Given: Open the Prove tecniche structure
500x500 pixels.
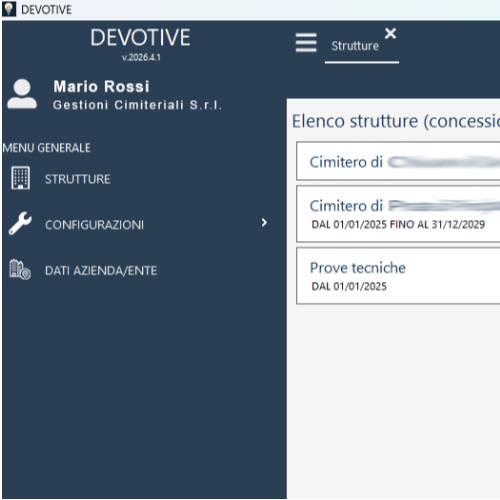Looking at the screenshot, I should pos(398,276).
